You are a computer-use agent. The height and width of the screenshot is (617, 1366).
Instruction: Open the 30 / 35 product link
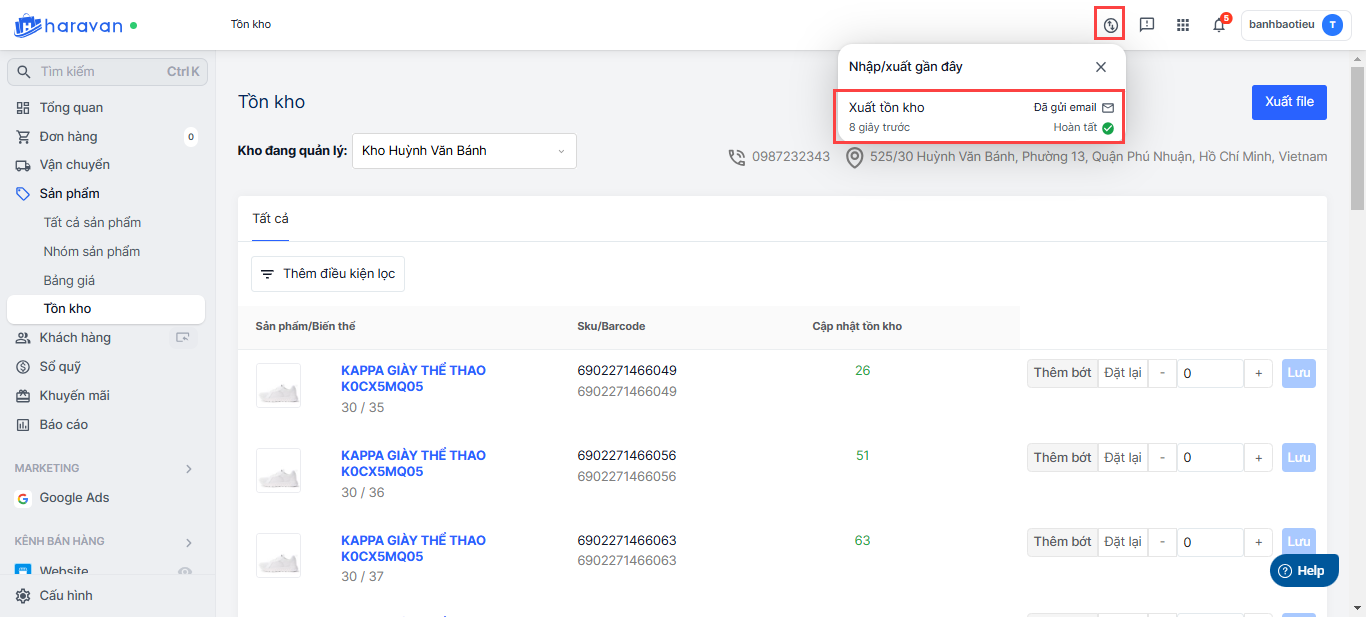413,378
